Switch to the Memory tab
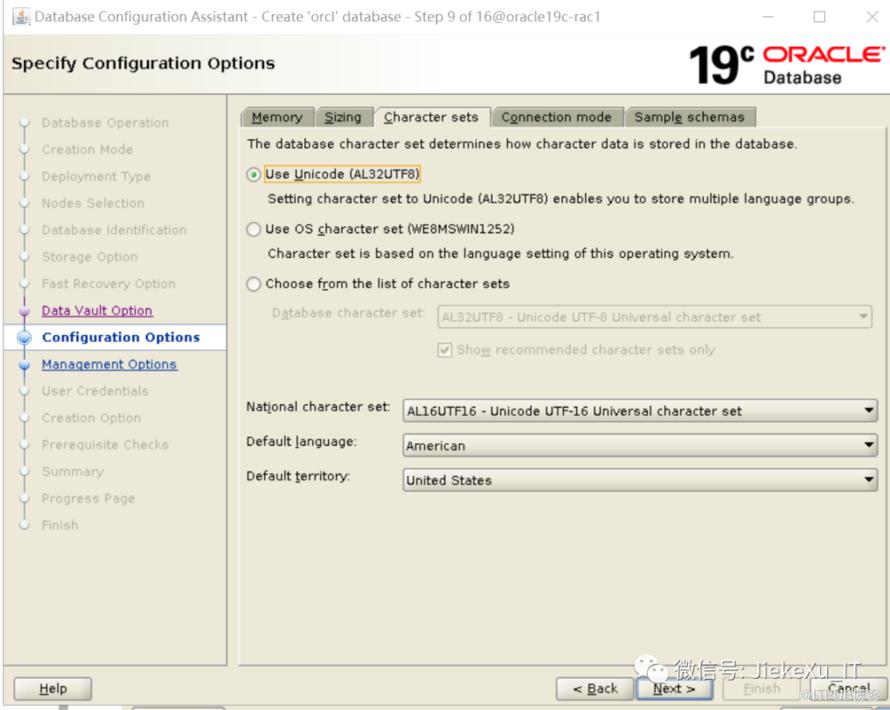Screen dimensions: 890x710 tap(277, 117)
